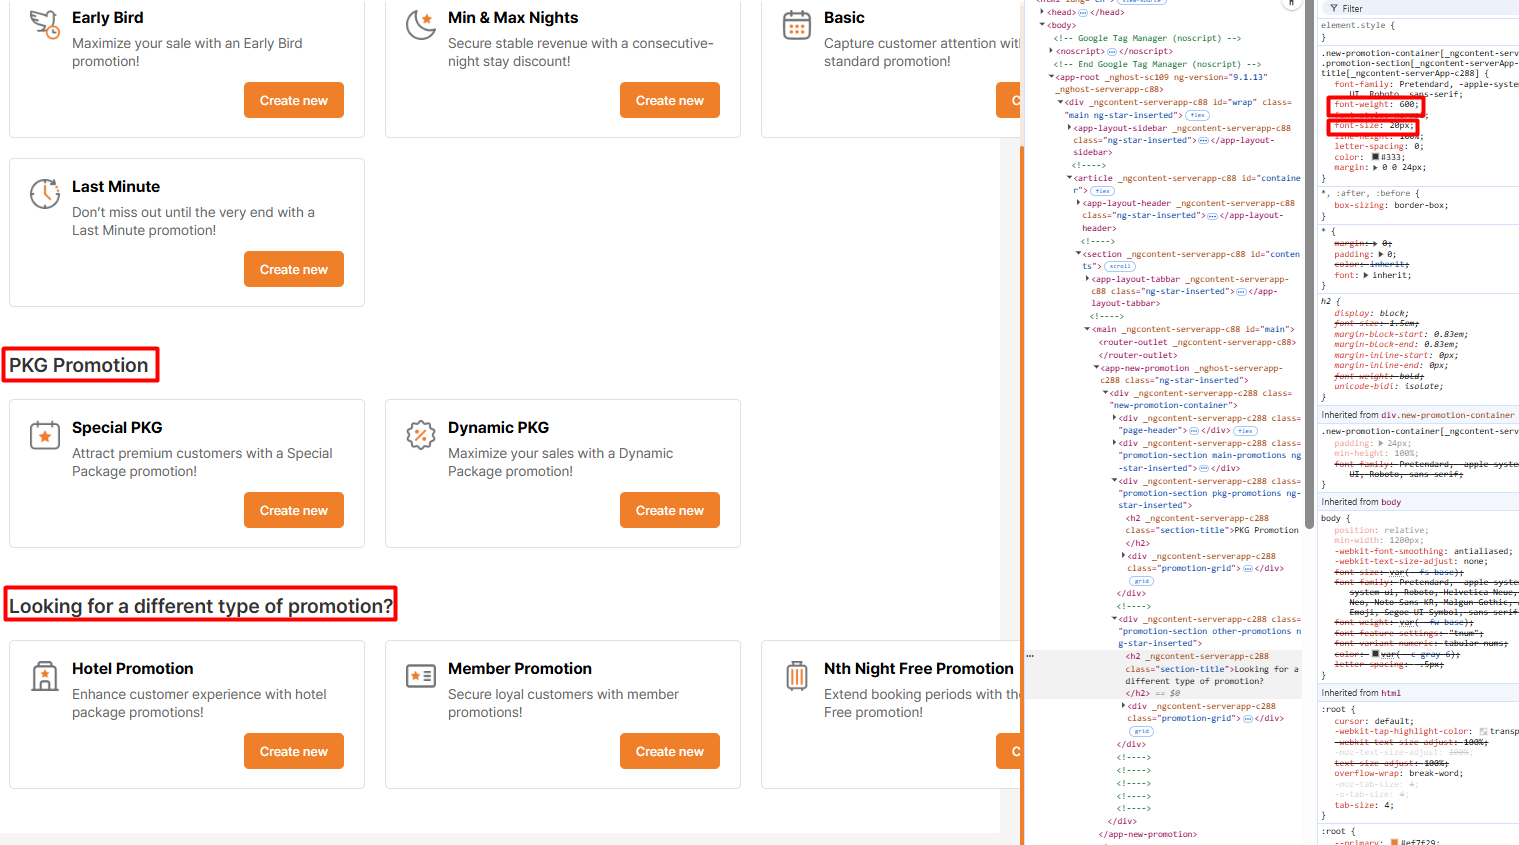Collapse the other-promotions section div
Viewport: 1519px width, 845px height.
coord(1115,619)
